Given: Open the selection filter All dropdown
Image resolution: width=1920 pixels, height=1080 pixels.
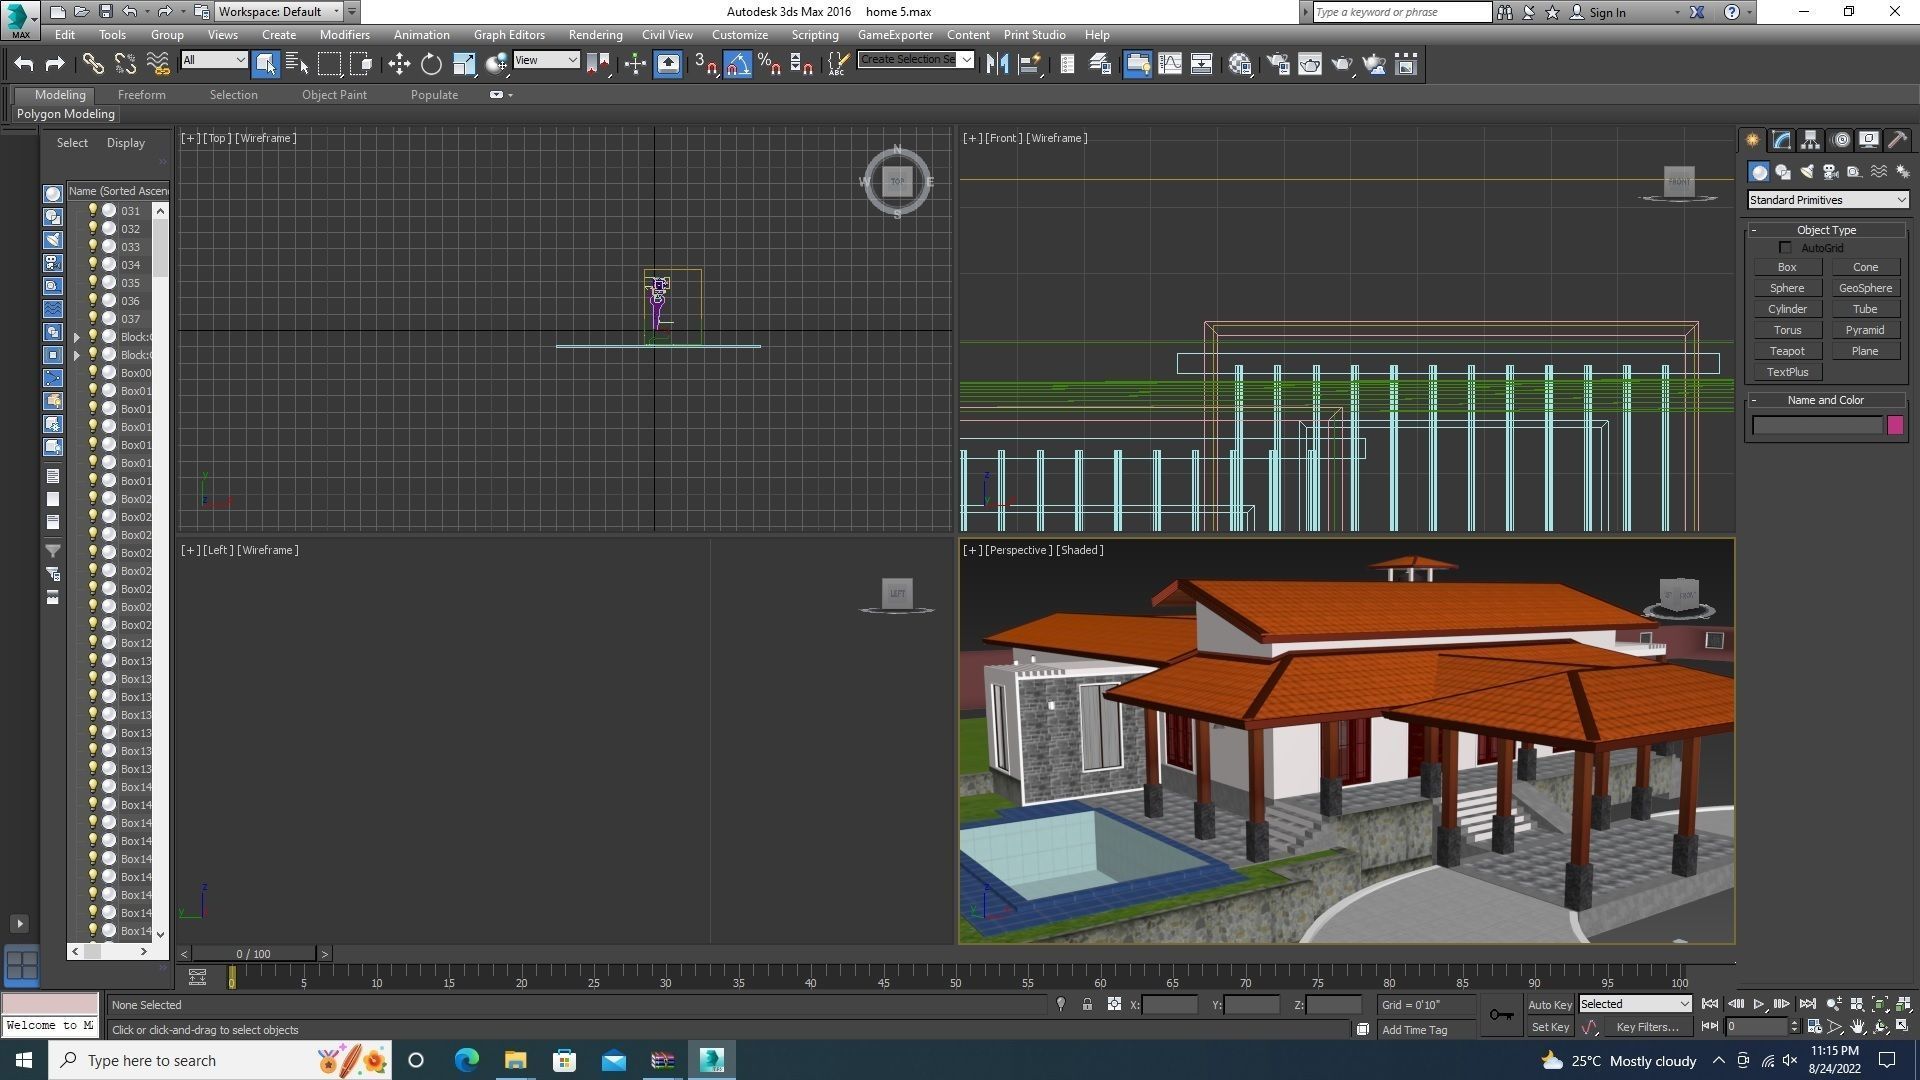Looking at the screenshot, I should click(214, 60).
